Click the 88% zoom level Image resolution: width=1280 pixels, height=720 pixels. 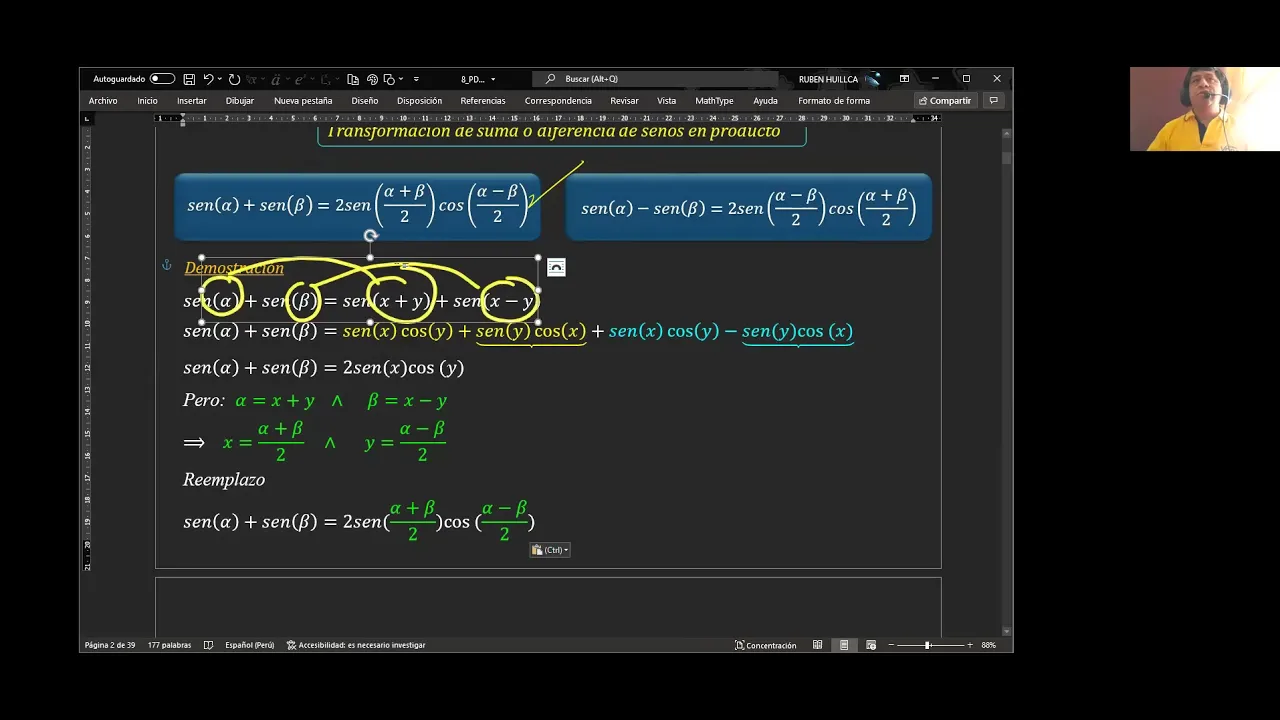(989, 645)
